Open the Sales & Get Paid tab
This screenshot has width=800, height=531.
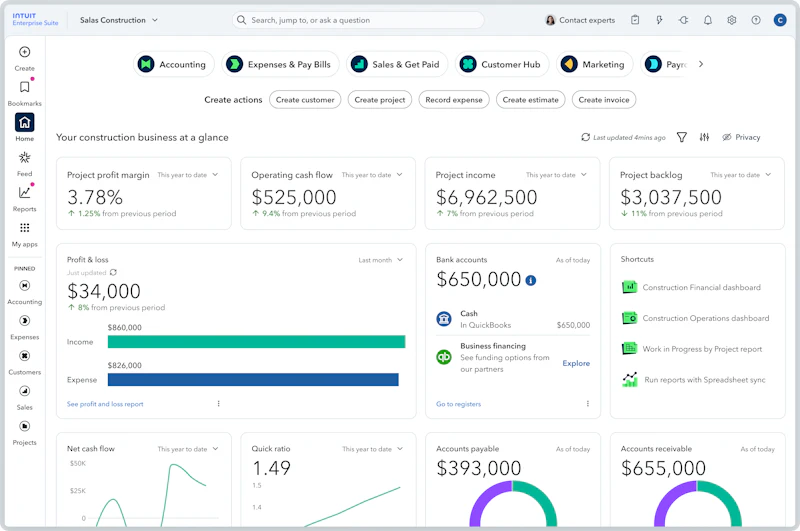click(397, 64)
